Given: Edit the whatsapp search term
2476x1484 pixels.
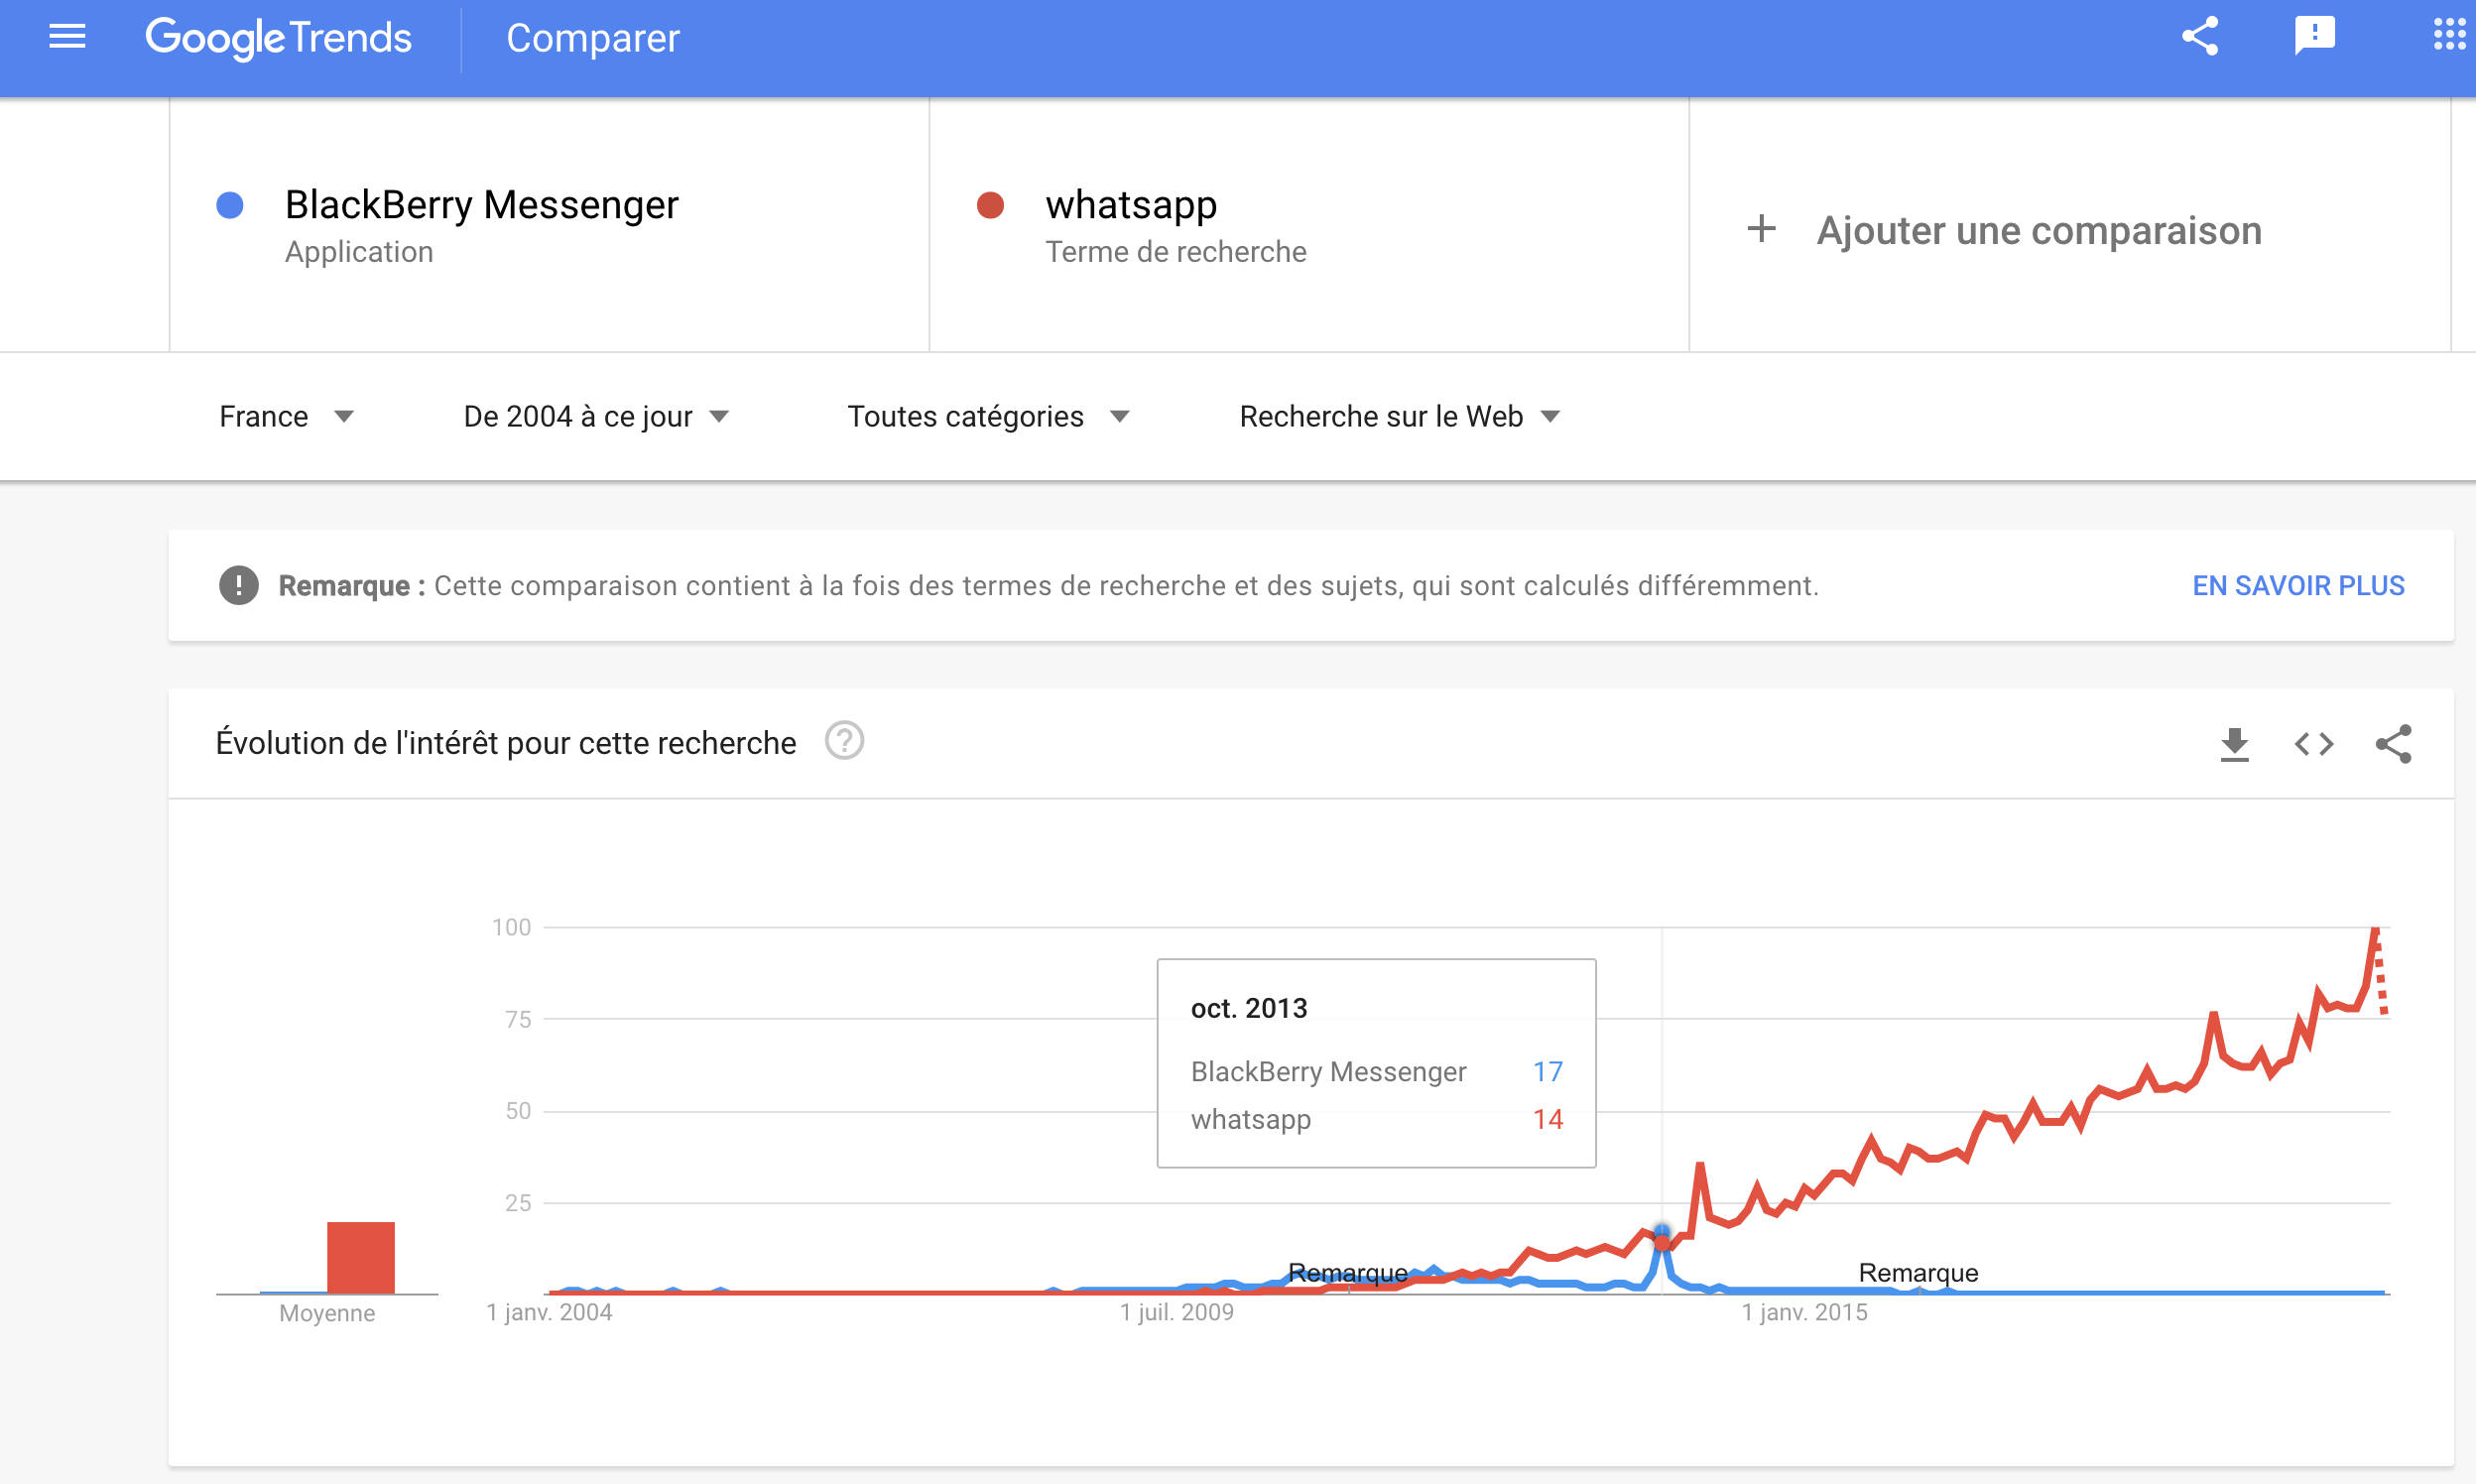Looking at the screenshot, I should pos(1131,205).
